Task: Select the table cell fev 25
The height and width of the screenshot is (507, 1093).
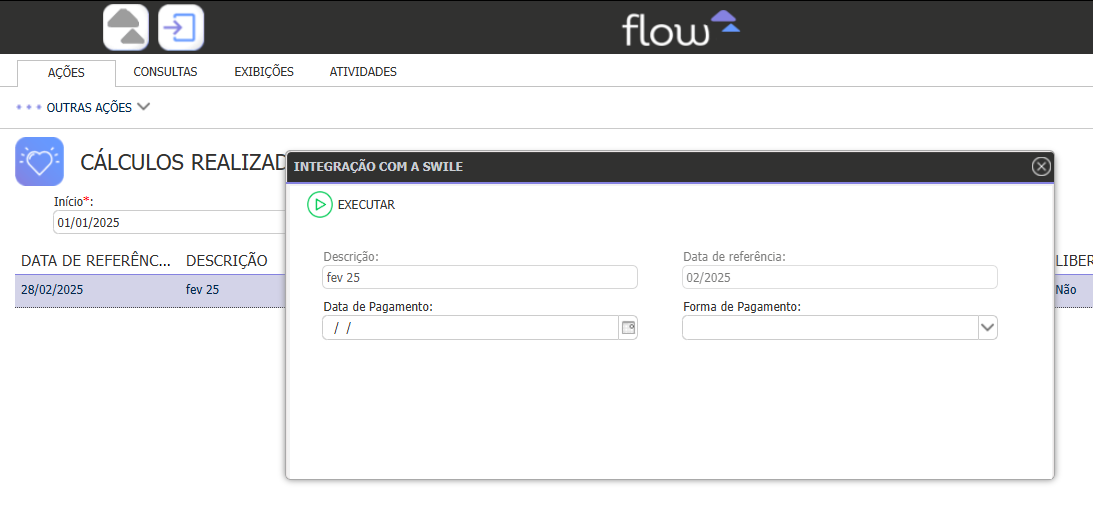Action: pyautogui.click(x=202, y=289)
